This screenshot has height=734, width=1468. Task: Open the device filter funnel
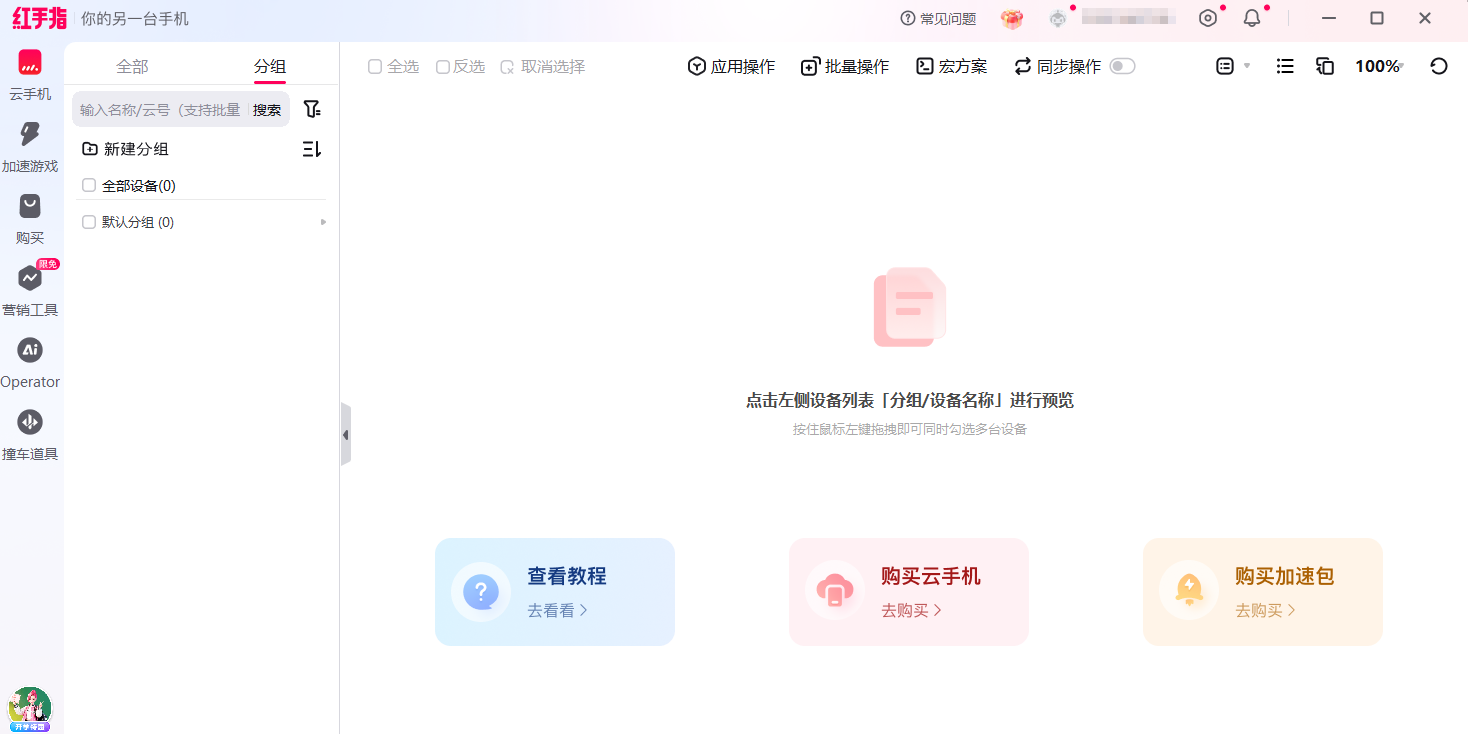pyautogui.click(x=312, y=109)
